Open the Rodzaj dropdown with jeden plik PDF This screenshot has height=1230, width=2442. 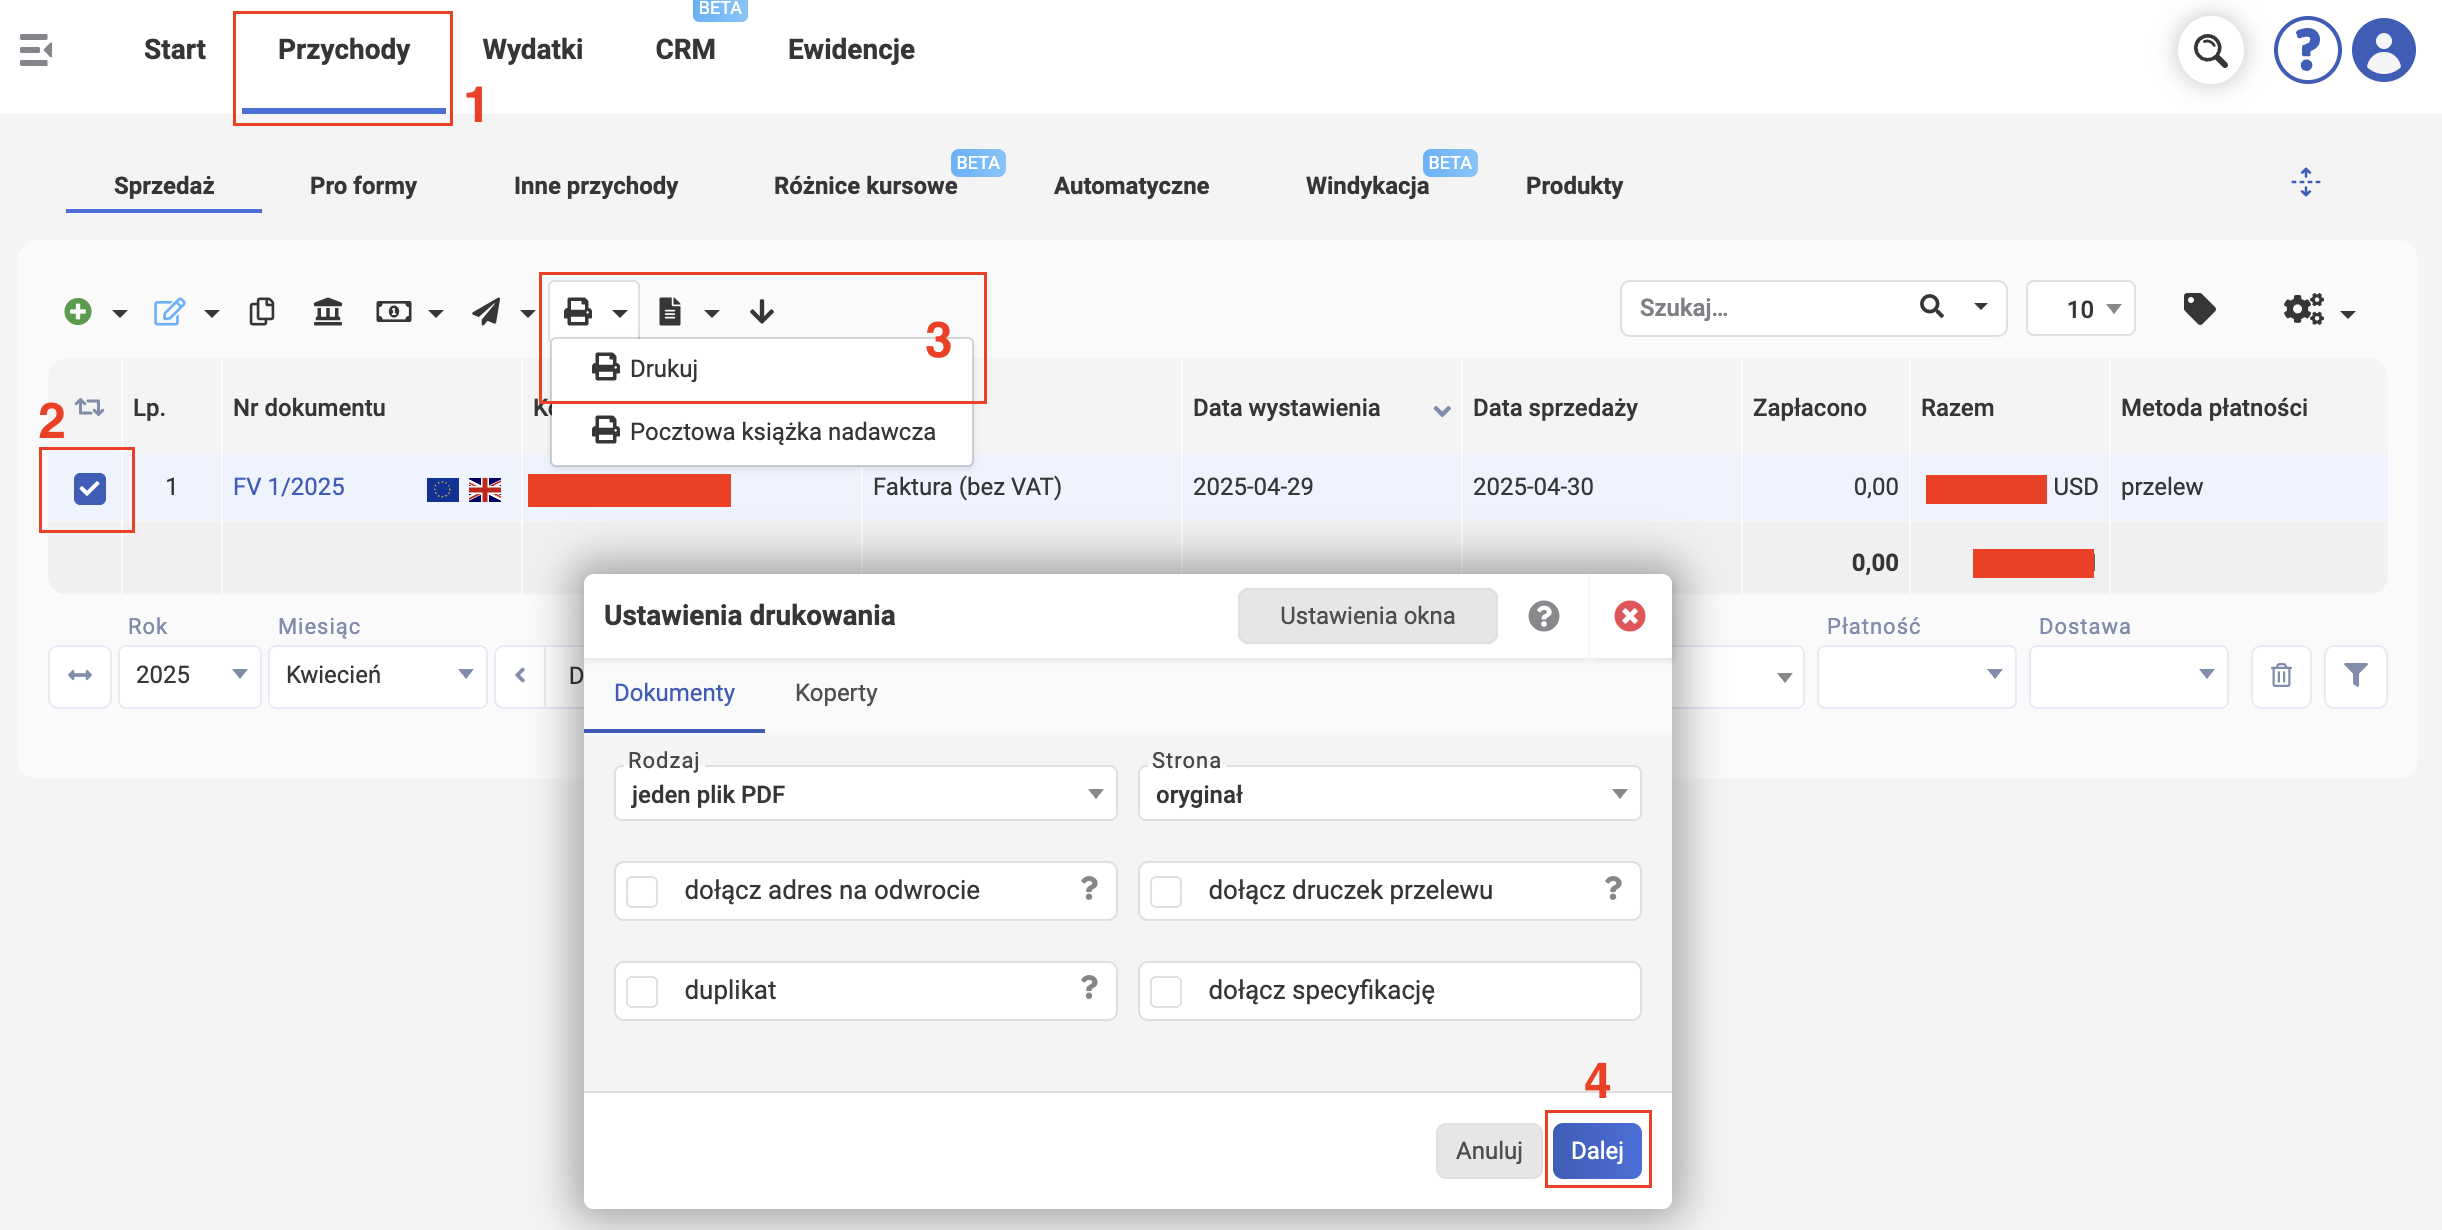(x=866, y=794)
